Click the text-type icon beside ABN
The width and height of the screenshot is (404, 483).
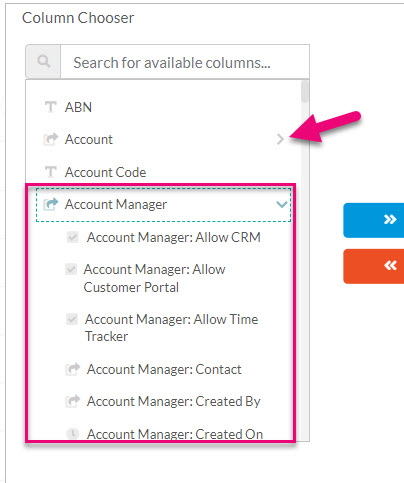click(51, 107)
